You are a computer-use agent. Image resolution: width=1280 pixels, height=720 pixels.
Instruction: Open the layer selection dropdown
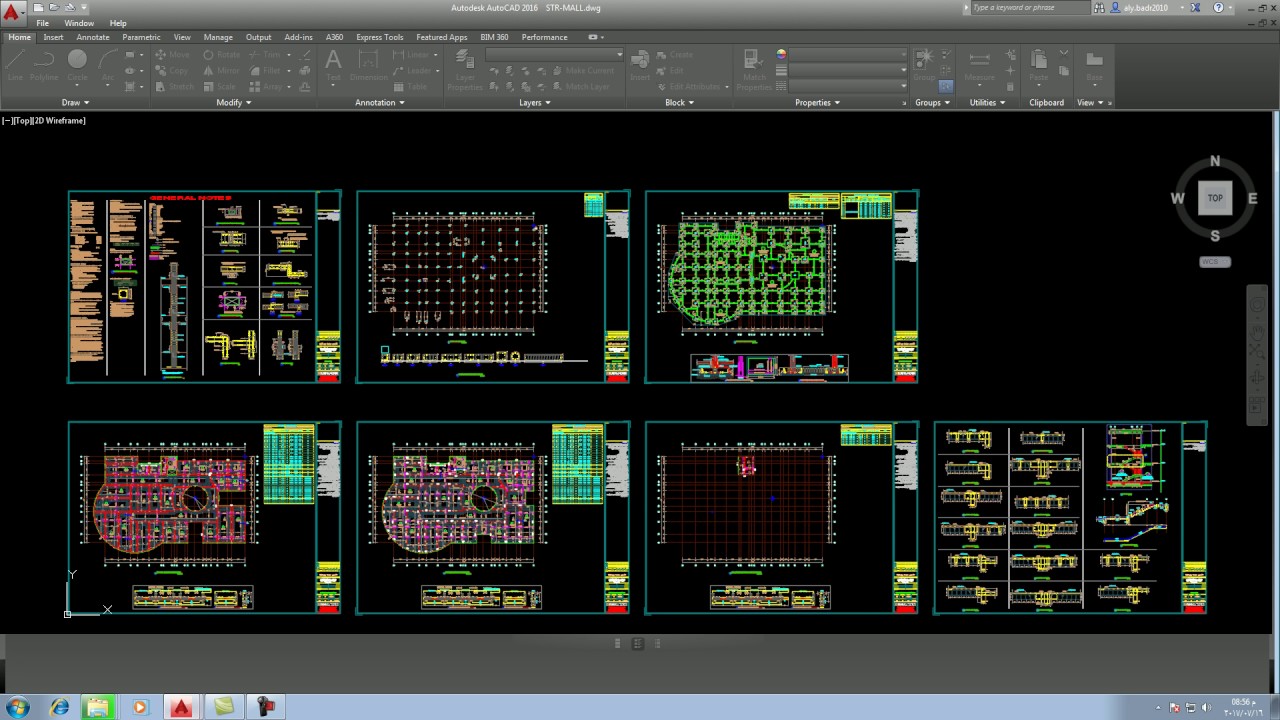click(554, 55)
